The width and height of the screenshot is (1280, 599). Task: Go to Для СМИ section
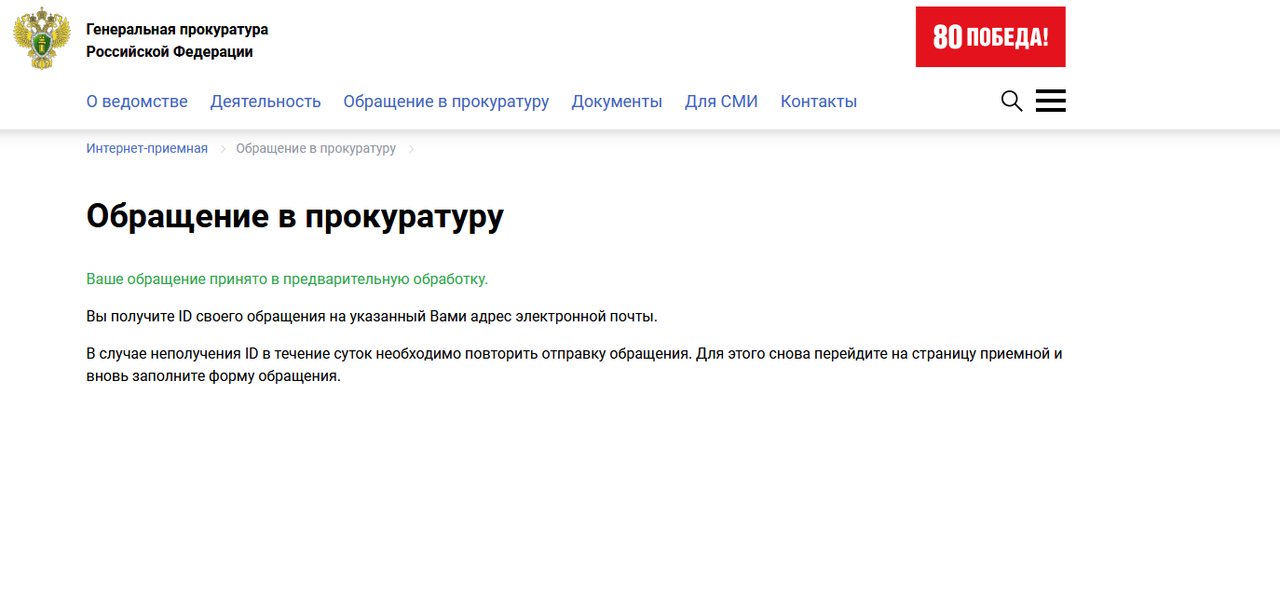click(x=721, y=101)
